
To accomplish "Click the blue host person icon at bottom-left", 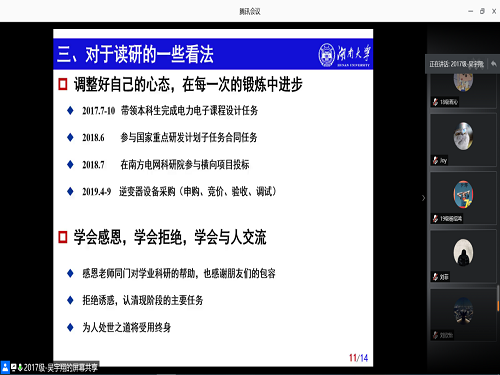I will tap(5, 367).
